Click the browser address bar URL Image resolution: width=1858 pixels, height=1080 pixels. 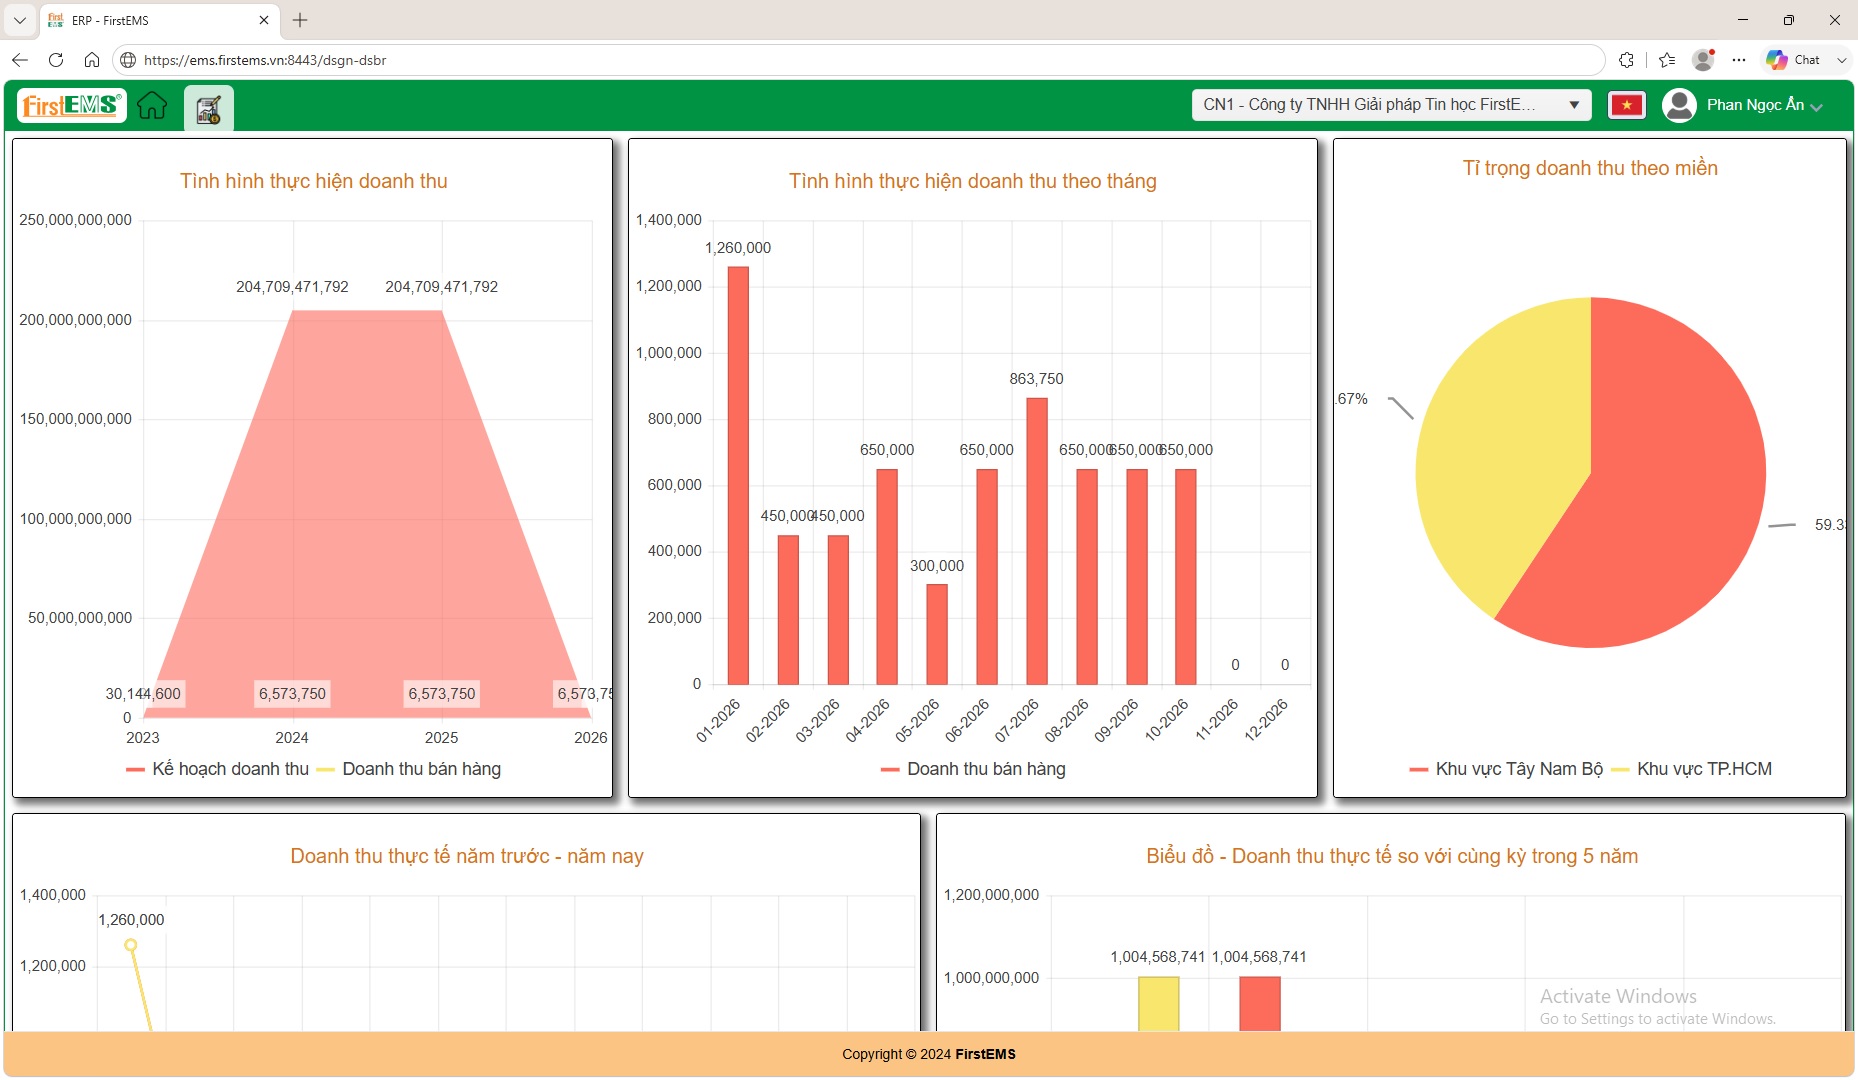pyautogui.click(x=265, y=60)
